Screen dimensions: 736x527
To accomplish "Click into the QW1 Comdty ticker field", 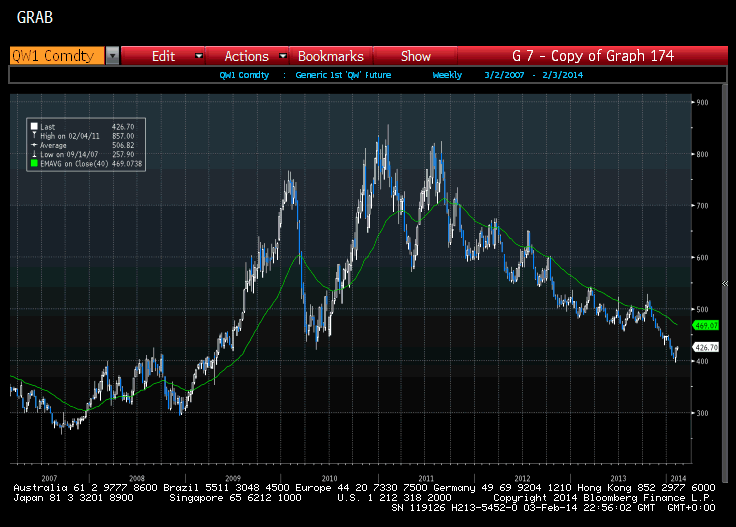I will pyautogui.click(x=55, y=56).
